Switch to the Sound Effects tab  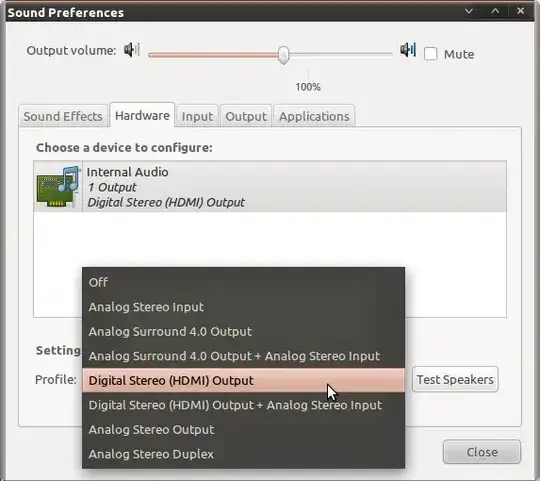pyautogui.click(x=63, y=116)
